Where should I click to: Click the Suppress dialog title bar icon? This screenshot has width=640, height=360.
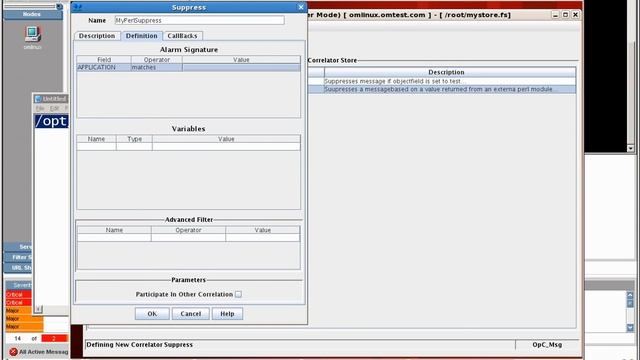78,7
